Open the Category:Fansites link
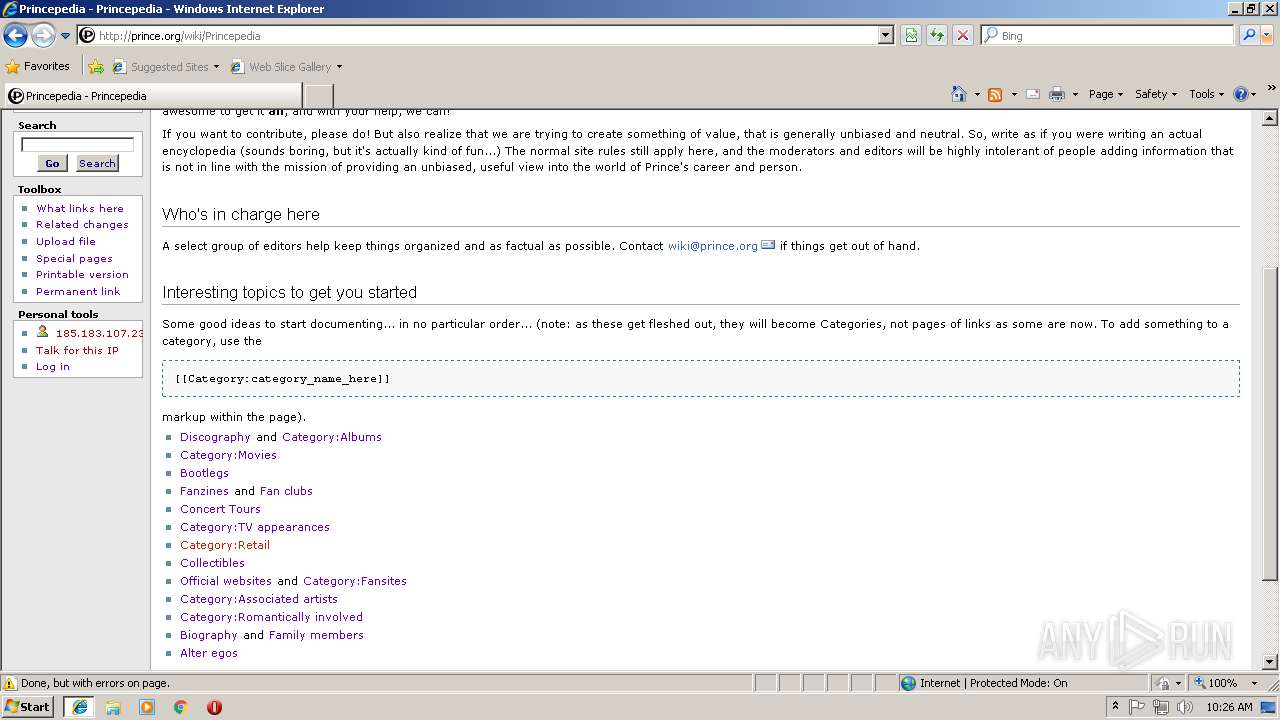The width and height of the screenshot is (1280, 720). pos(355,581)
